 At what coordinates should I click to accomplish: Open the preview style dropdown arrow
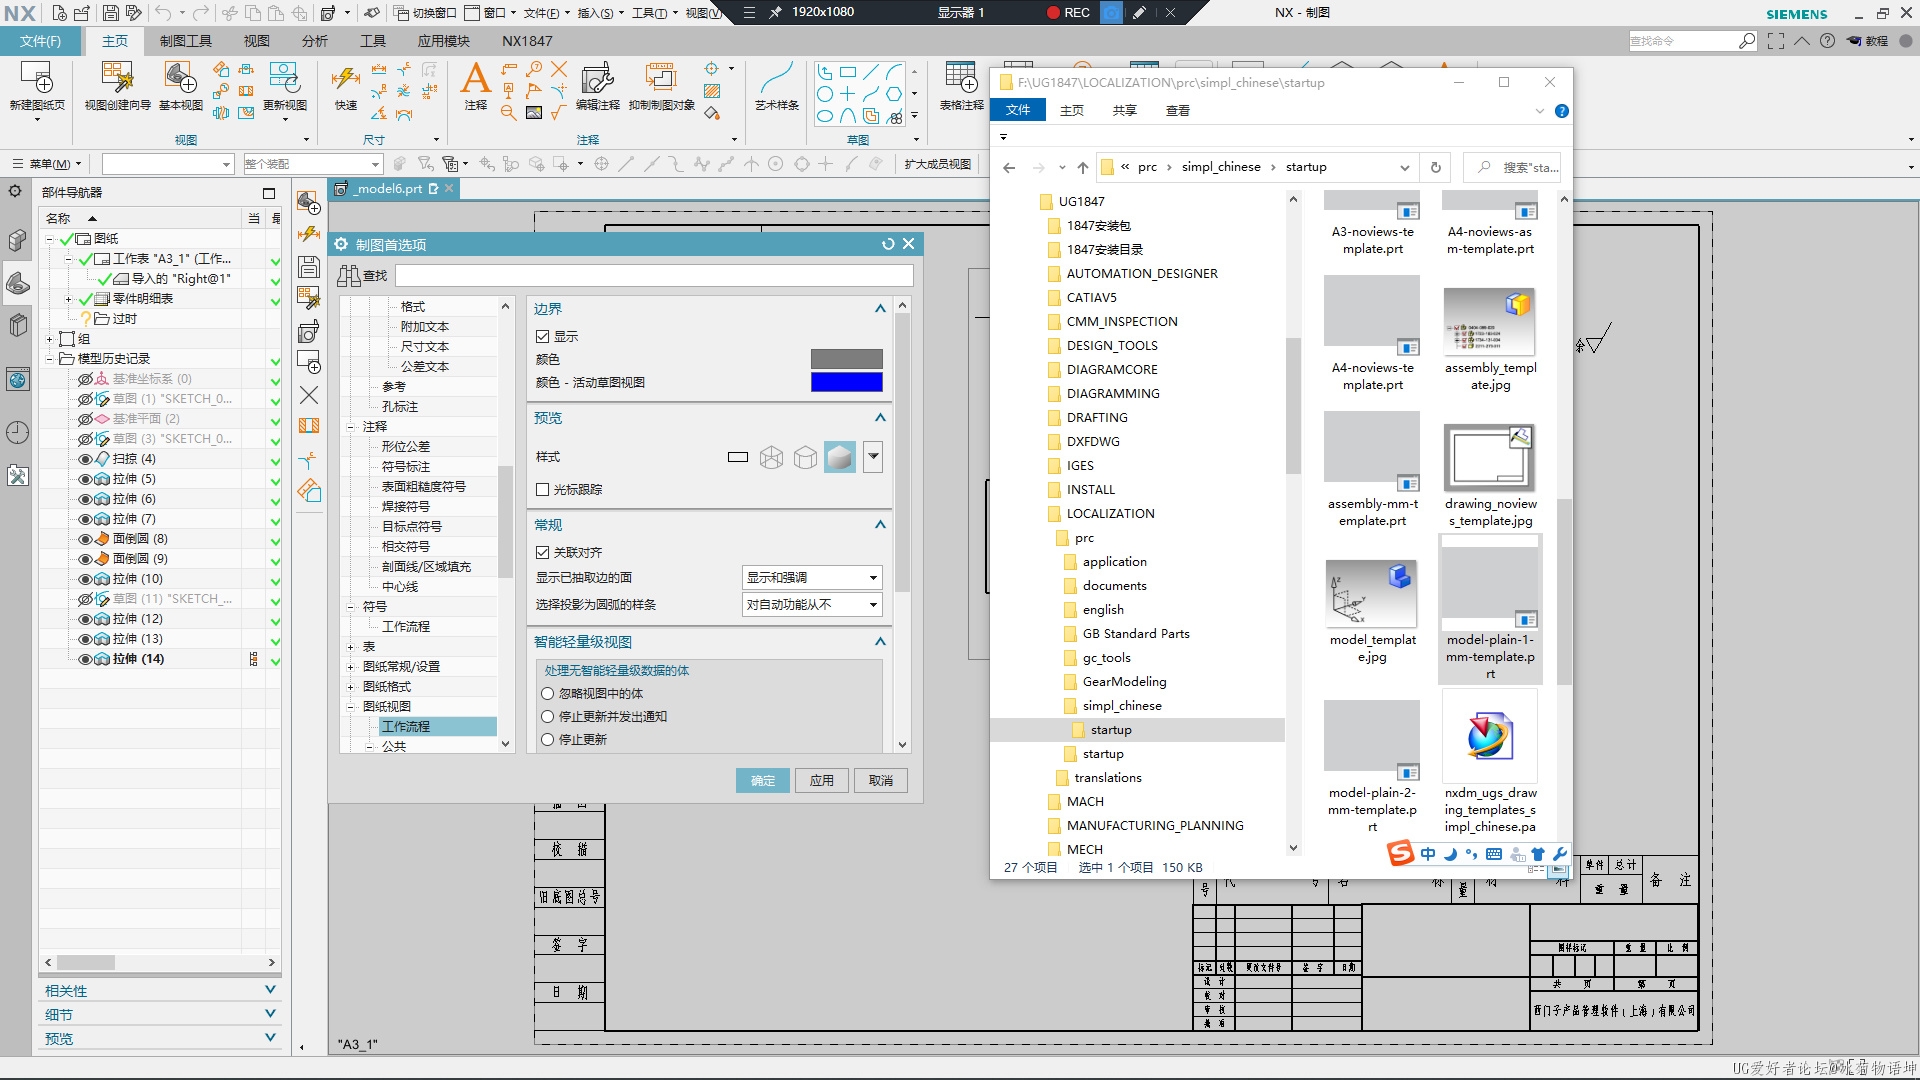pyautogui.click(x=873, y=457)
